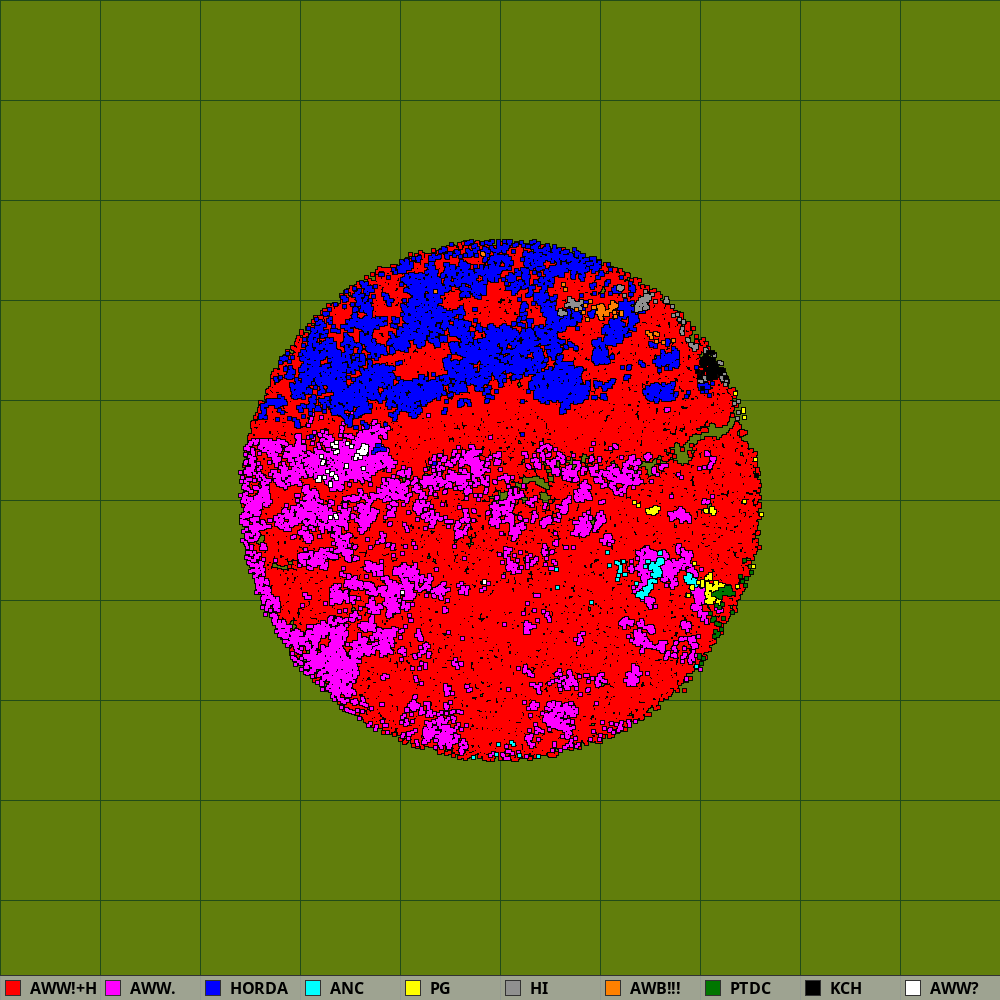Click the white AWW? legend swatch
Image resolution: width=1000 pixels, height=1000 pixels.
[x=913, y=988]
